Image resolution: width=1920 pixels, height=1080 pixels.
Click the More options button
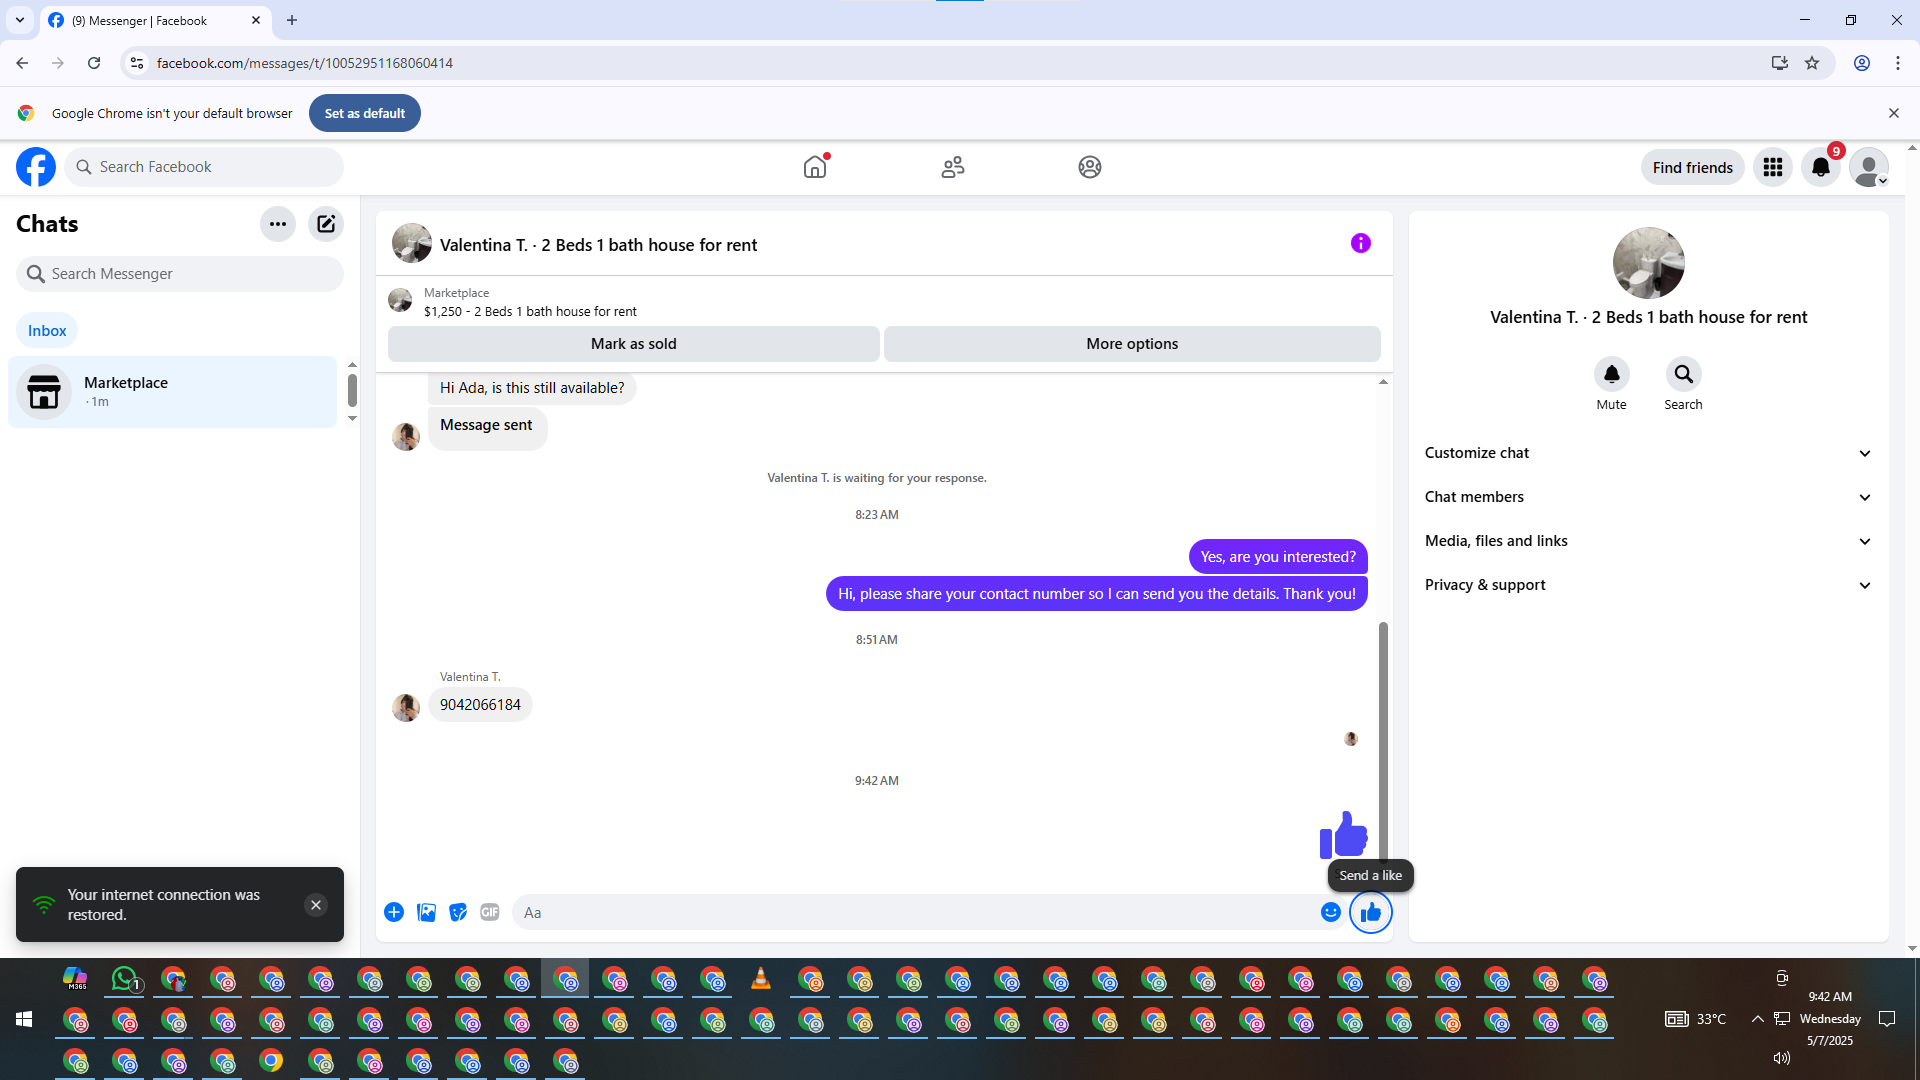coord(1132,344)
